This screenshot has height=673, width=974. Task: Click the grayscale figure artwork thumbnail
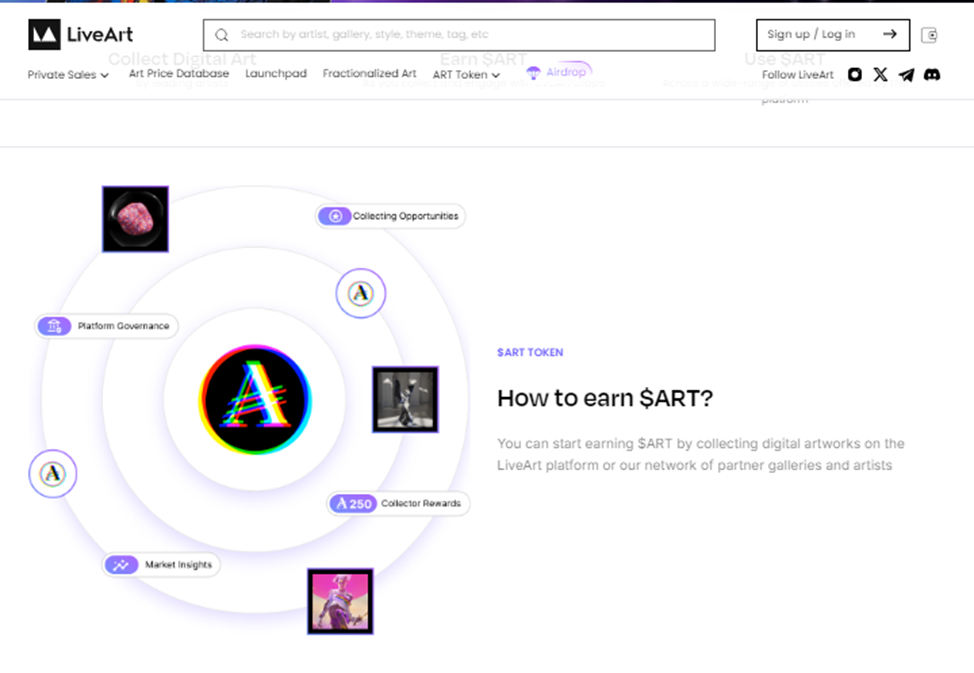coord(405,399)
